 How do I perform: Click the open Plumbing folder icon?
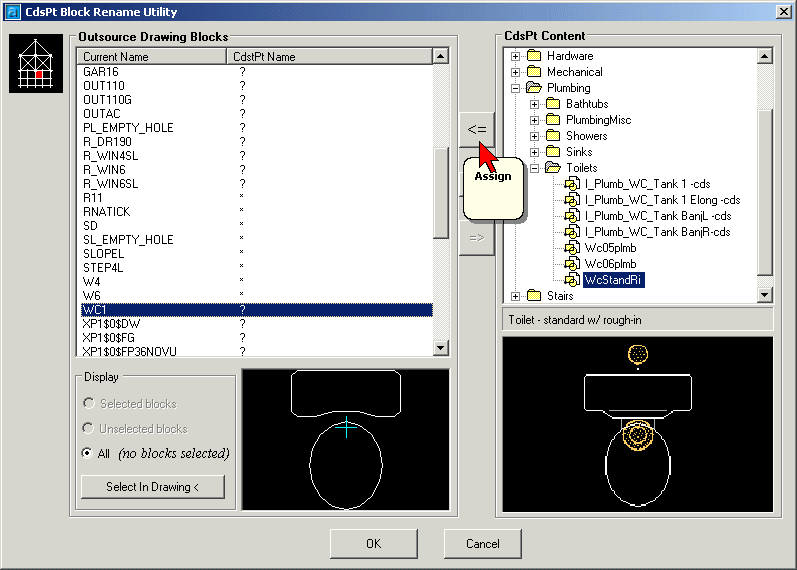click(x=534, y=87)
